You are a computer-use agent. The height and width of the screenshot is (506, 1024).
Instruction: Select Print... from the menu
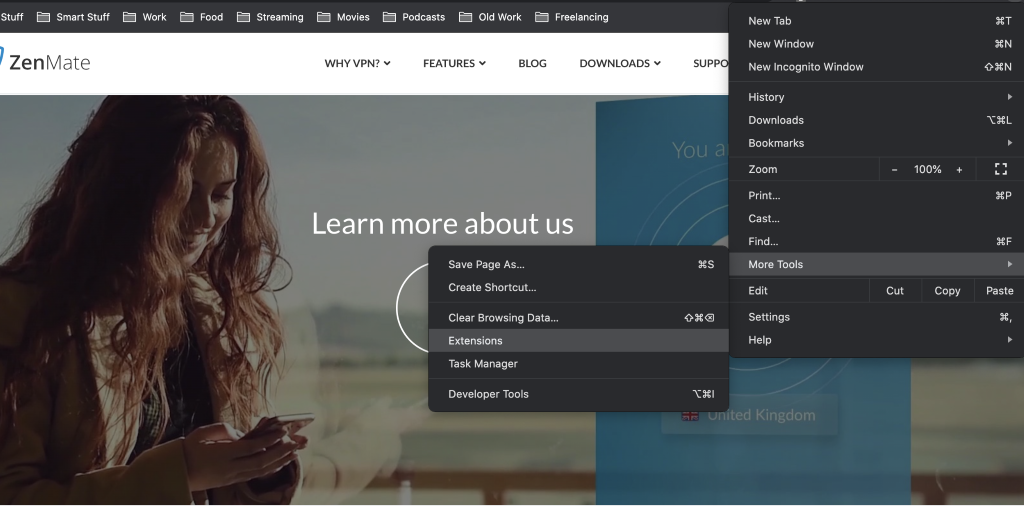pyautogui.click(x=876, y=195)
